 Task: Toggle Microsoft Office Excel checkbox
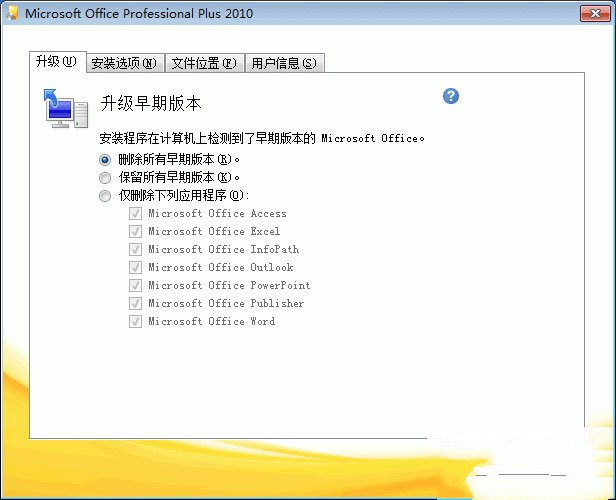(x=135, y=231)
